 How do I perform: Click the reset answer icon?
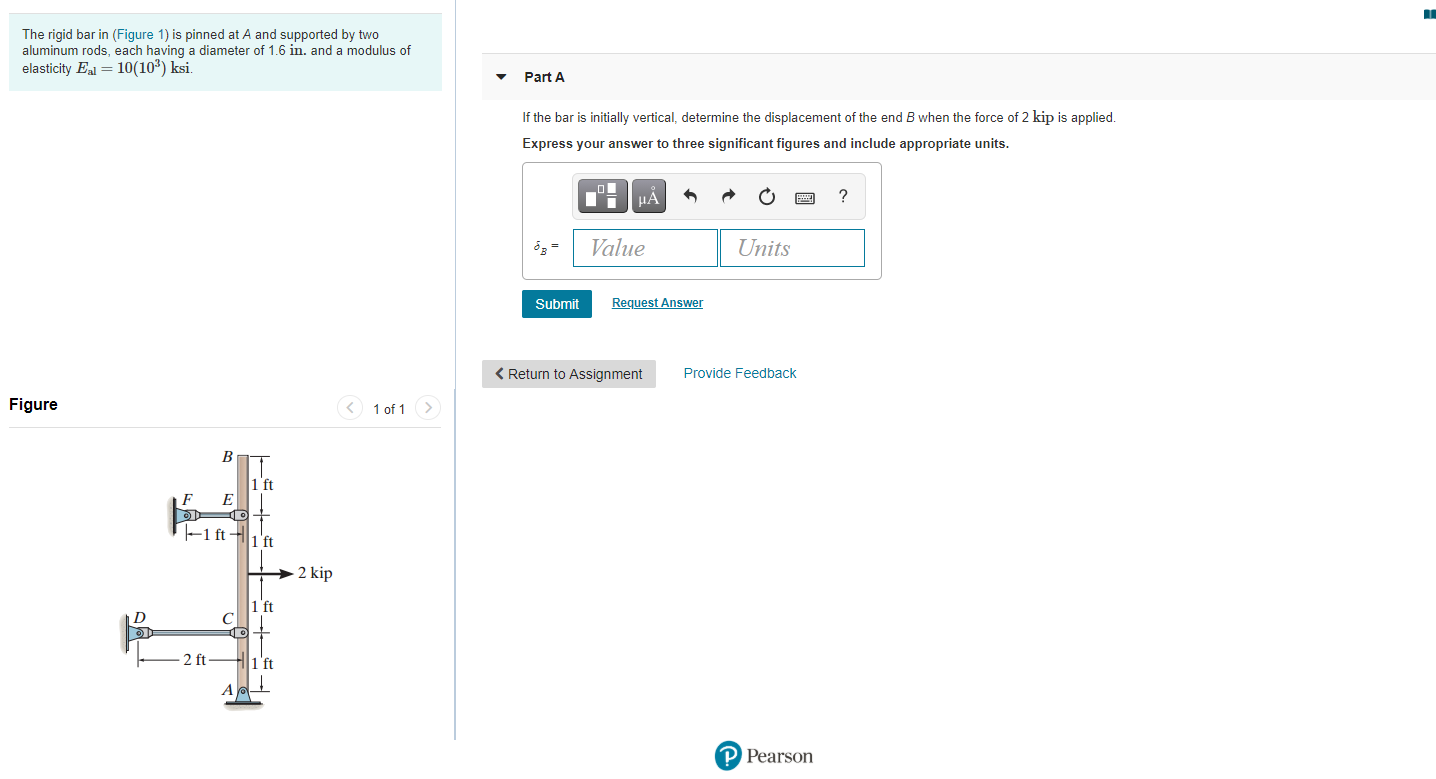[x=766, y=196]
